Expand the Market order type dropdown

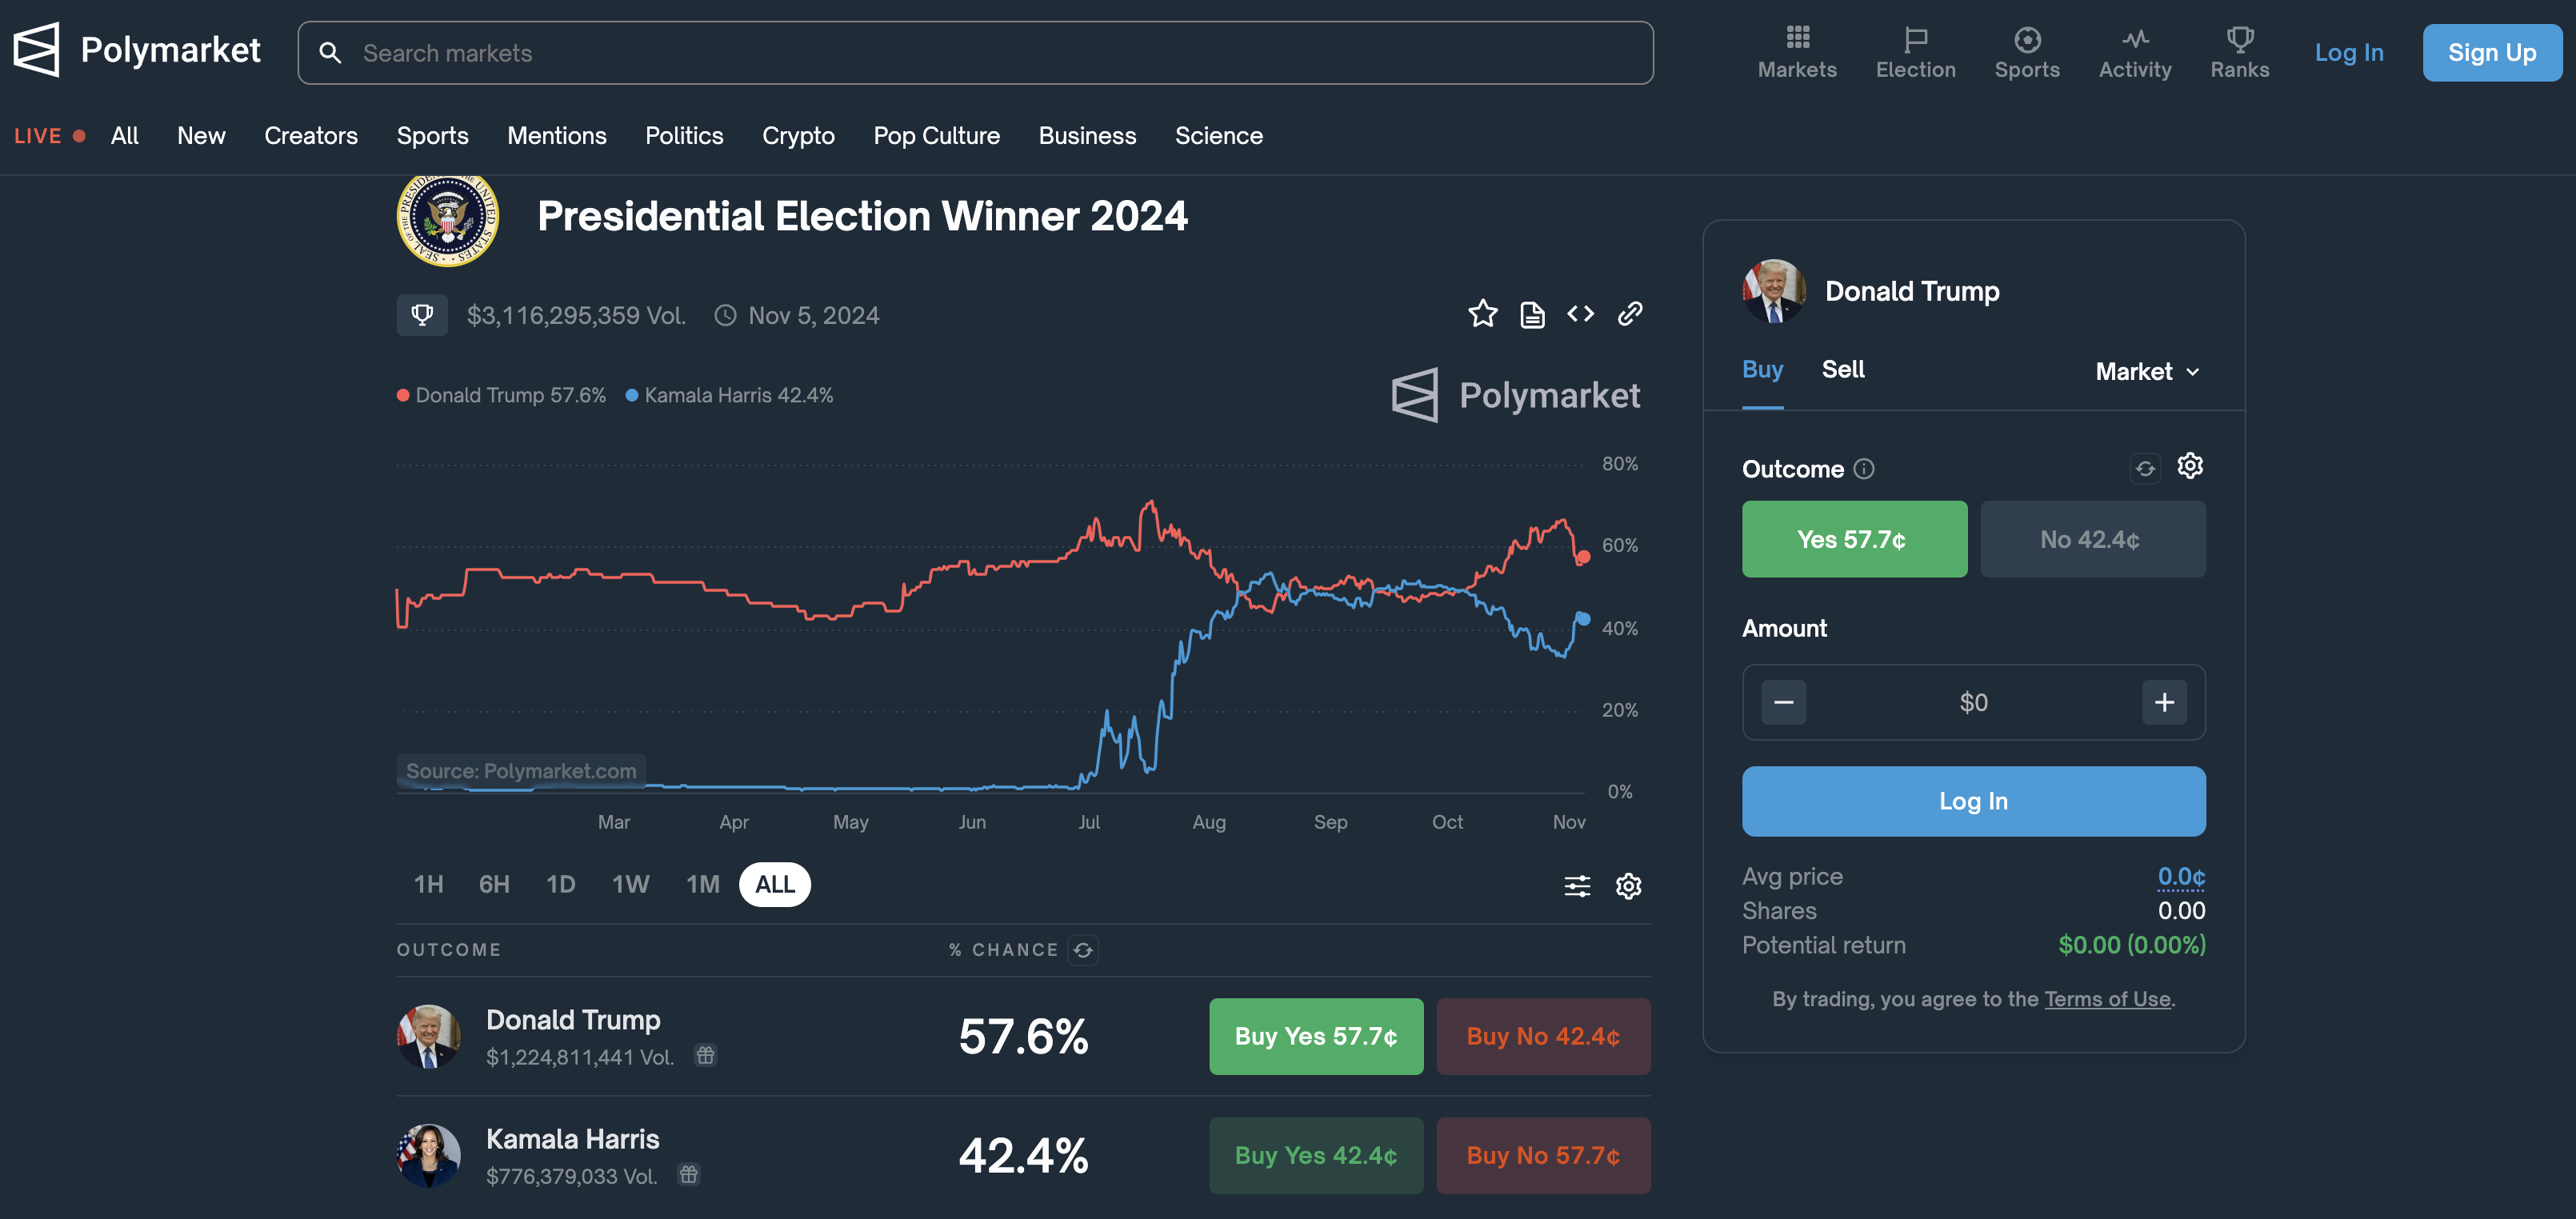pyautogui.click(x=2147, y=372)
